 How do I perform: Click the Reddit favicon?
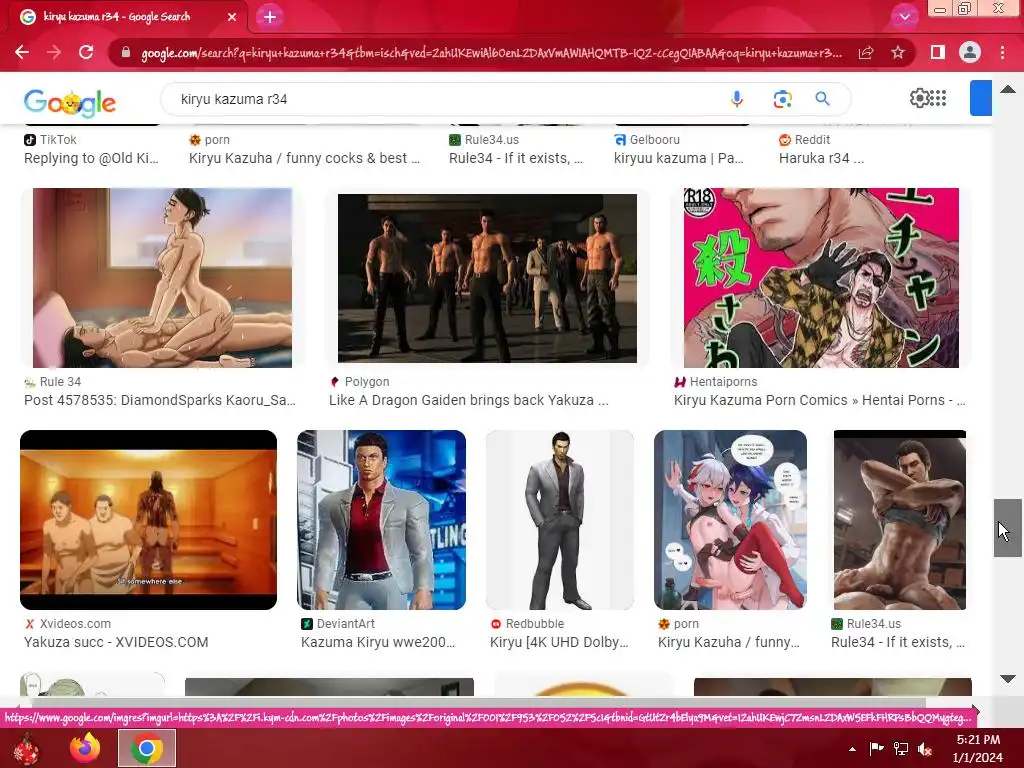(785, 140)
